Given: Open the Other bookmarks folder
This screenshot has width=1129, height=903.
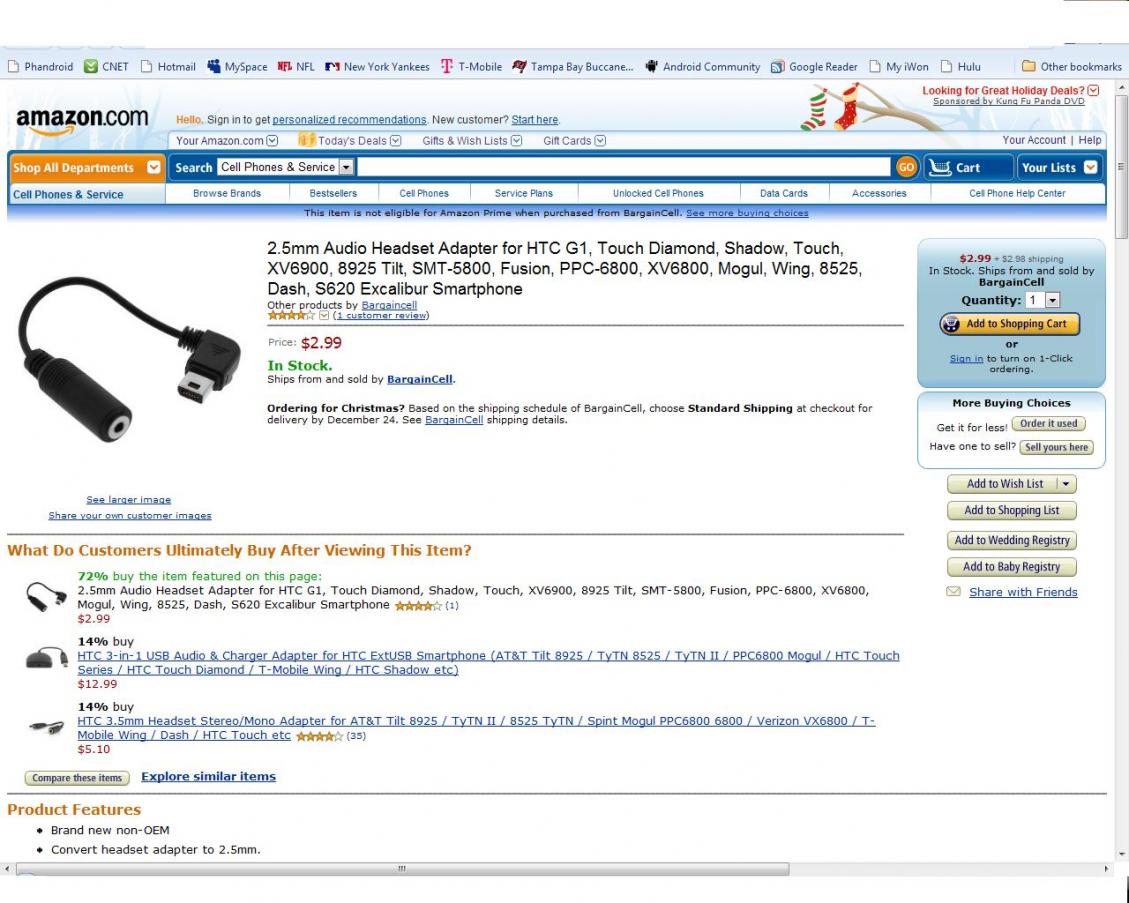Looking at the screenshot, I should (1071, 66).
